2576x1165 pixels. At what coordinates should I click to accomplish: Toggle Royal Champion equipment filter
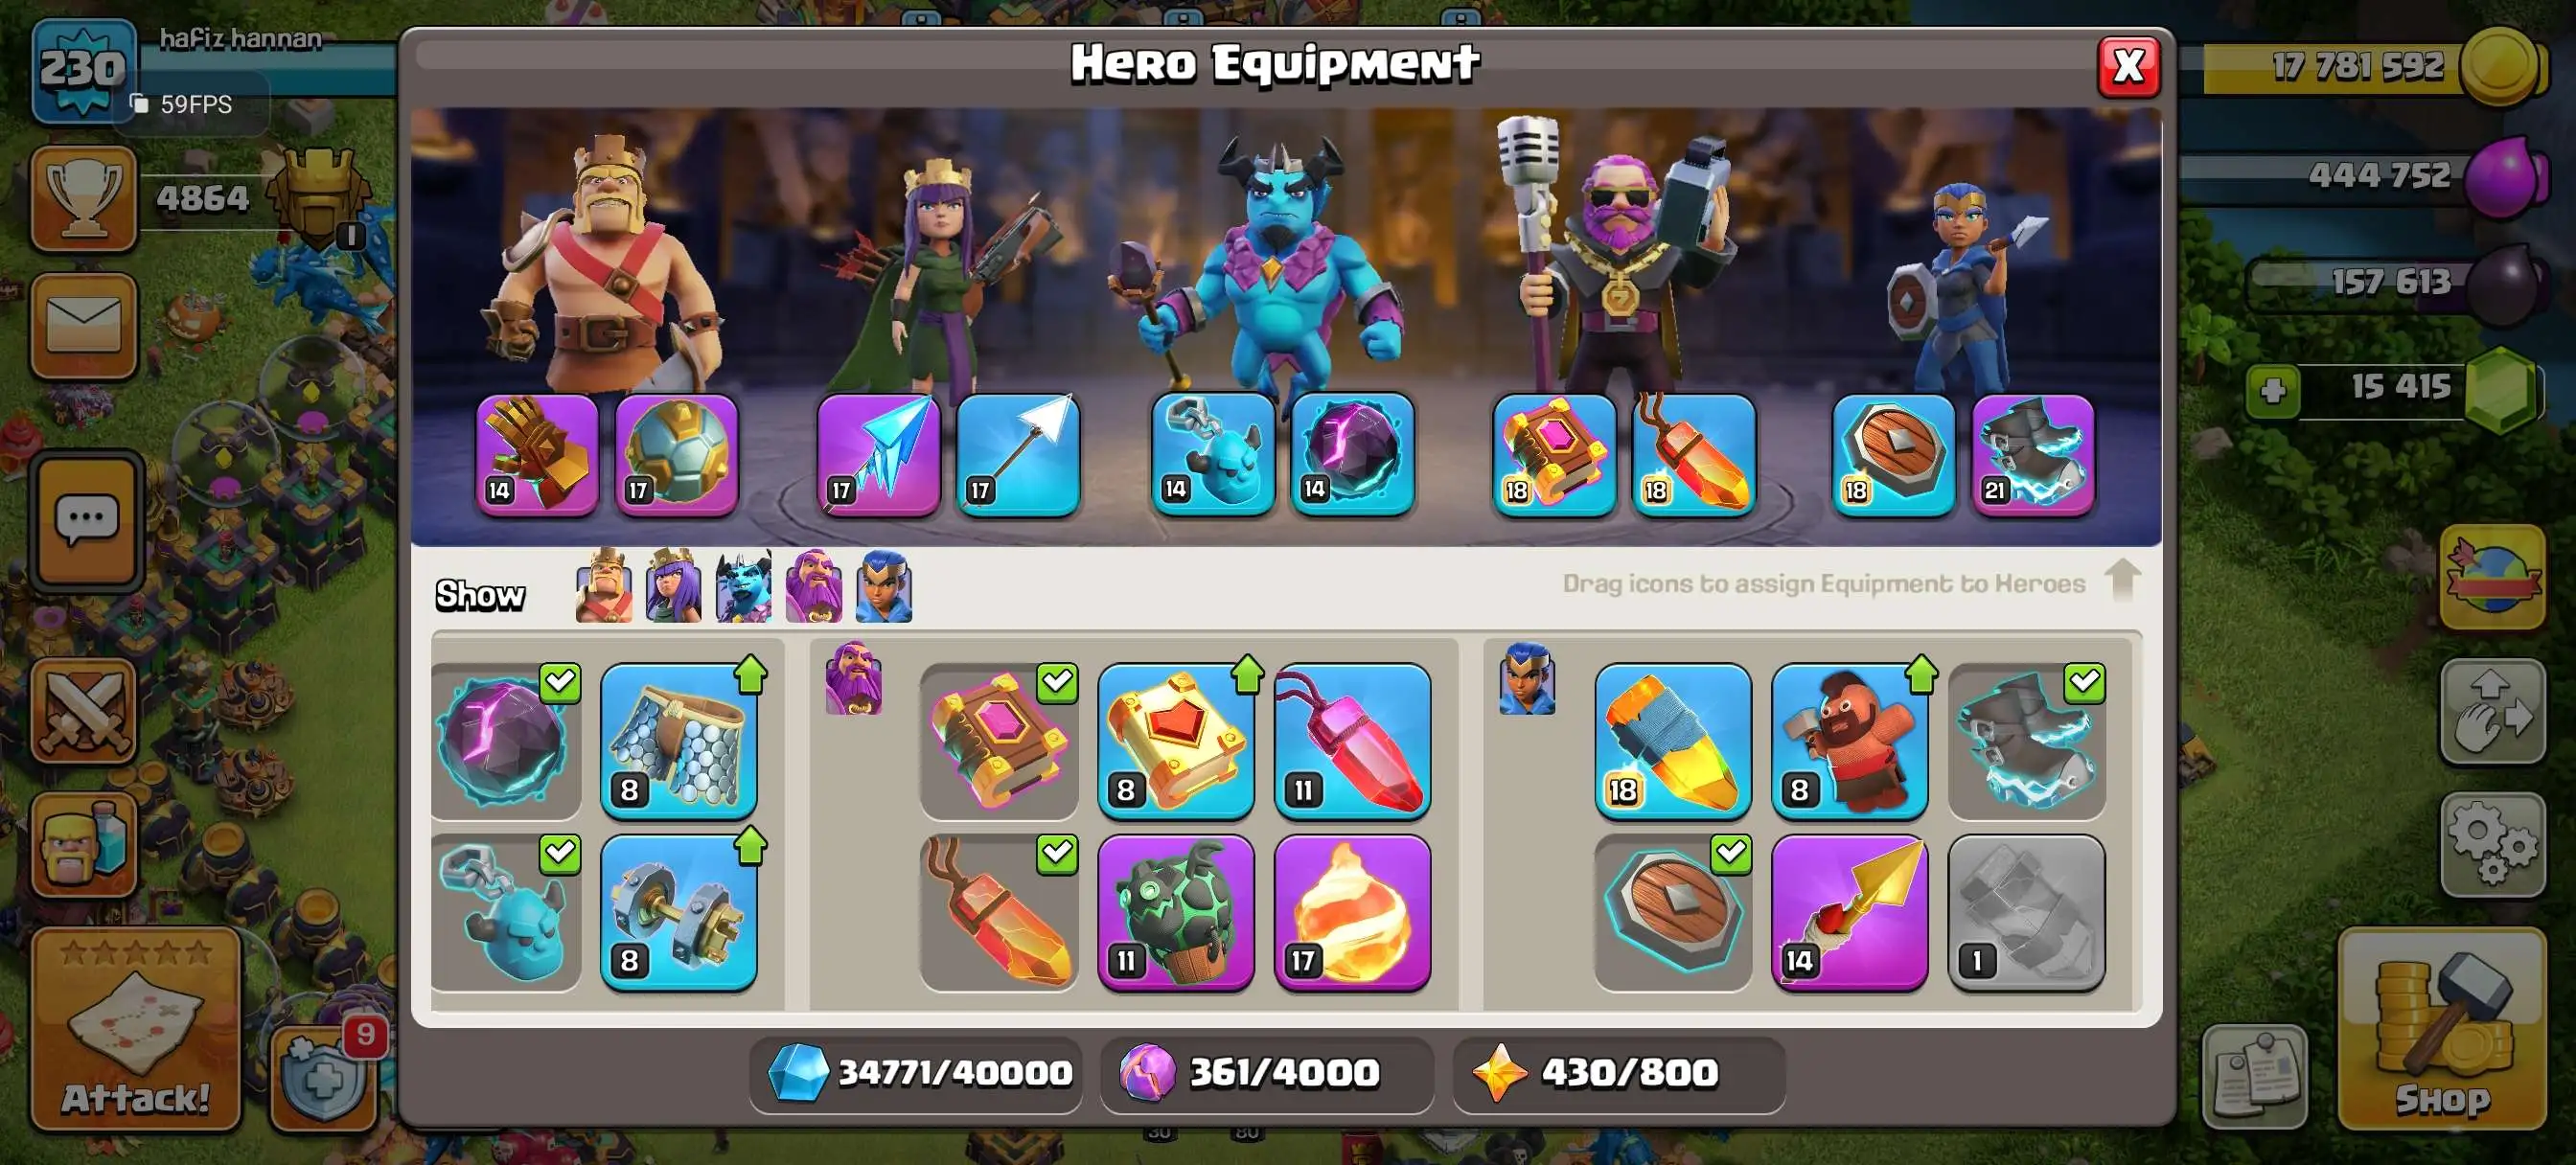[884, 586]
